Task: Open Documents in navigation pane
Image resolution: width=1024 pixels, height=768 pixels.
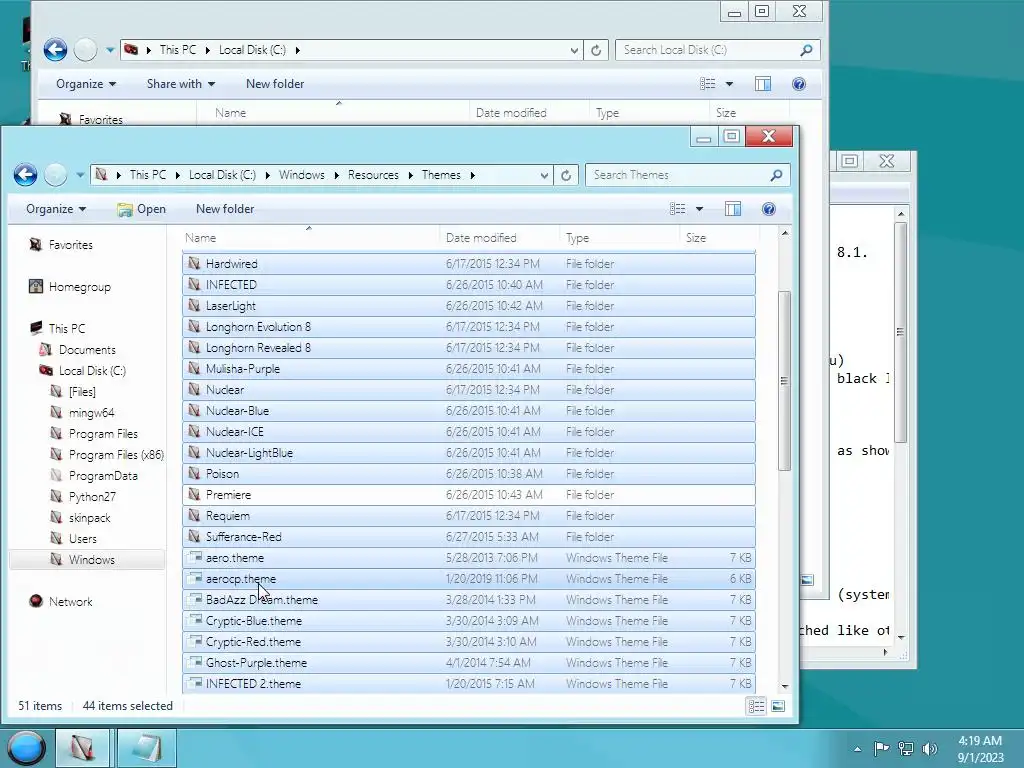Action: [x=87, y=349]
